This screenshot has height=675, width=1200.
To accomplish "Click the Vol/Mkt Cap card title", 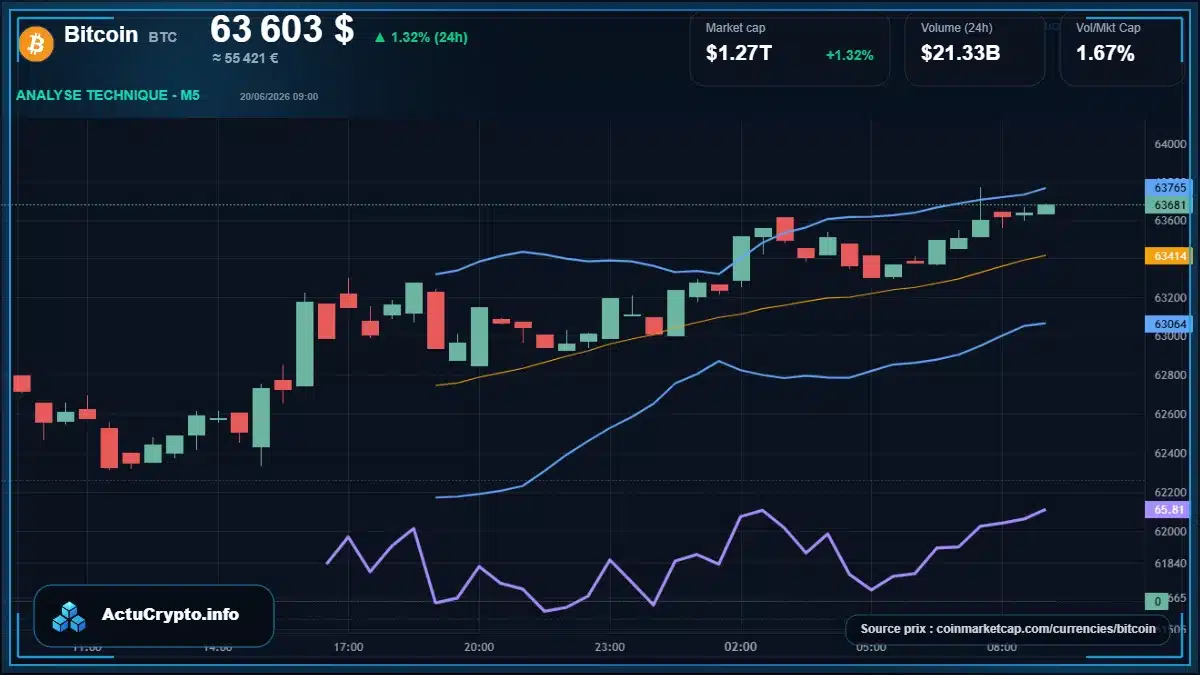I will tap(1108, 28).
